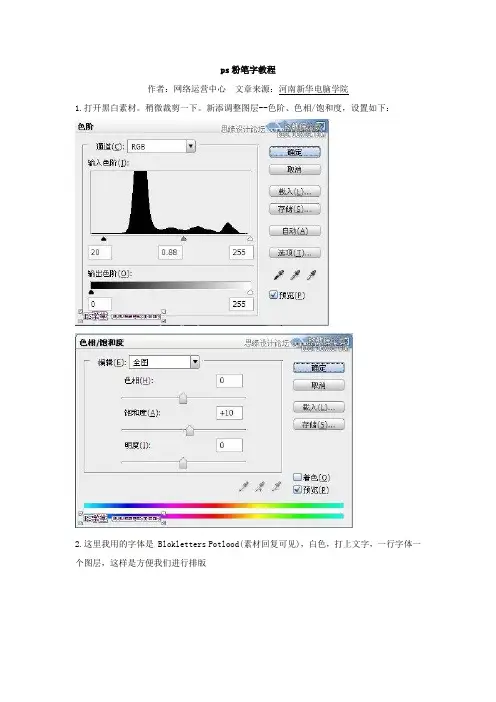The image size is (496, 702).
Task: Click the black output level slider triangle
Action: 91,292
